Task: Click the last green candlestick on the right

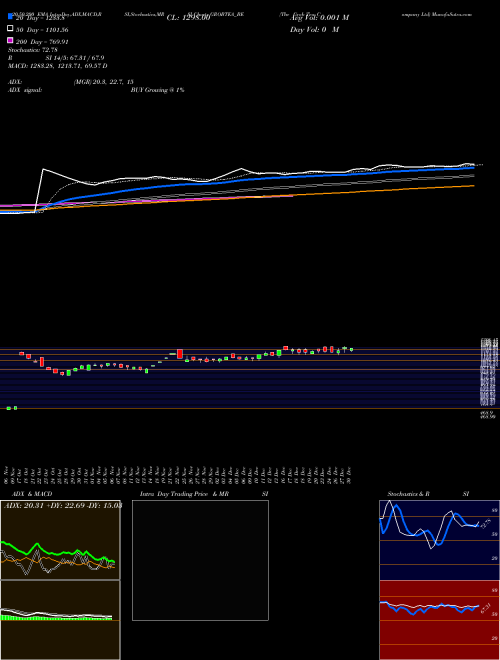Action: (351, 349)
